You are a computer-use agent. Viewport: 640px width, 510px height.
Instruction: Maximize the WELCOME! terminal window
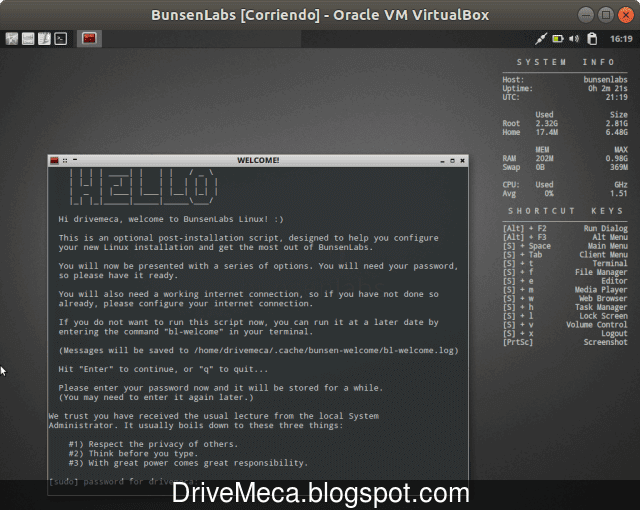click(452, 161)
